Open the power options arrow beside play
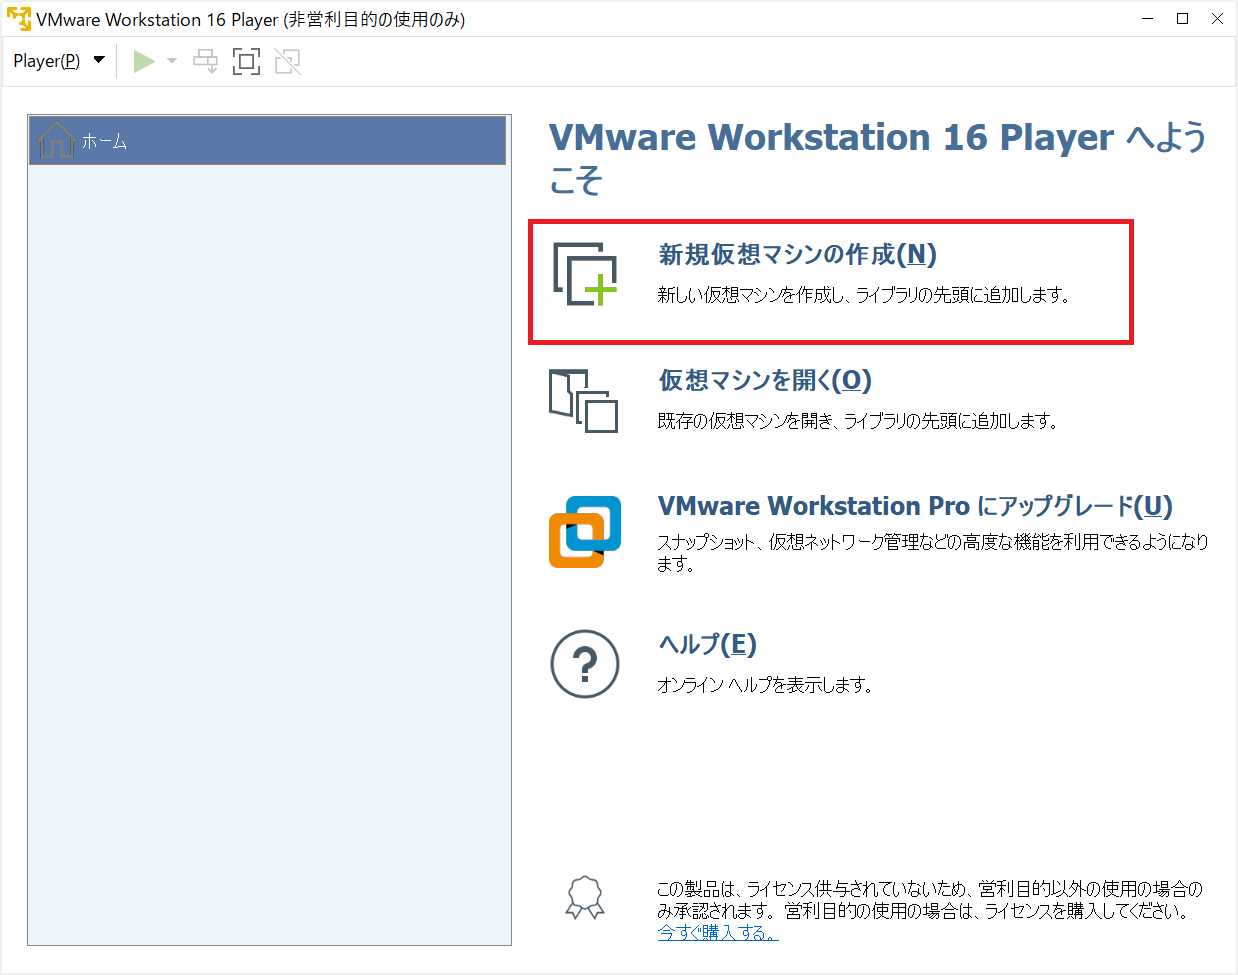1238x975 pixels. tap(172, 61)
